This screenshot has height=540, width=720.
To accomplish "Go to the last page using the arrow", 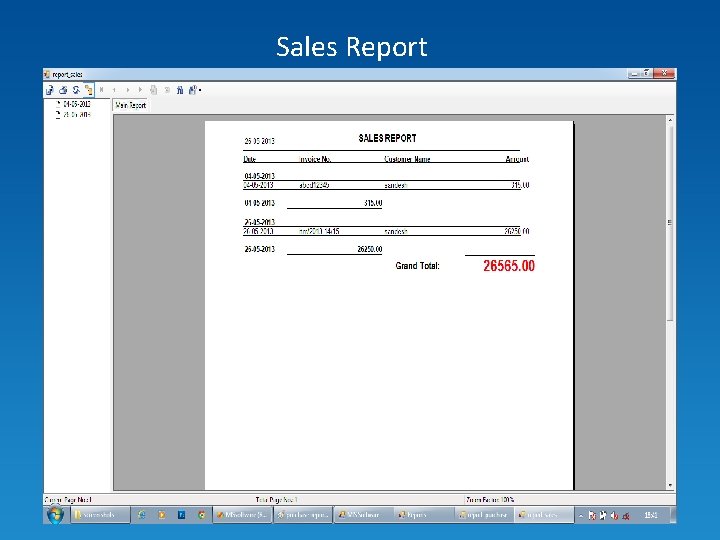I will [141, 90].
